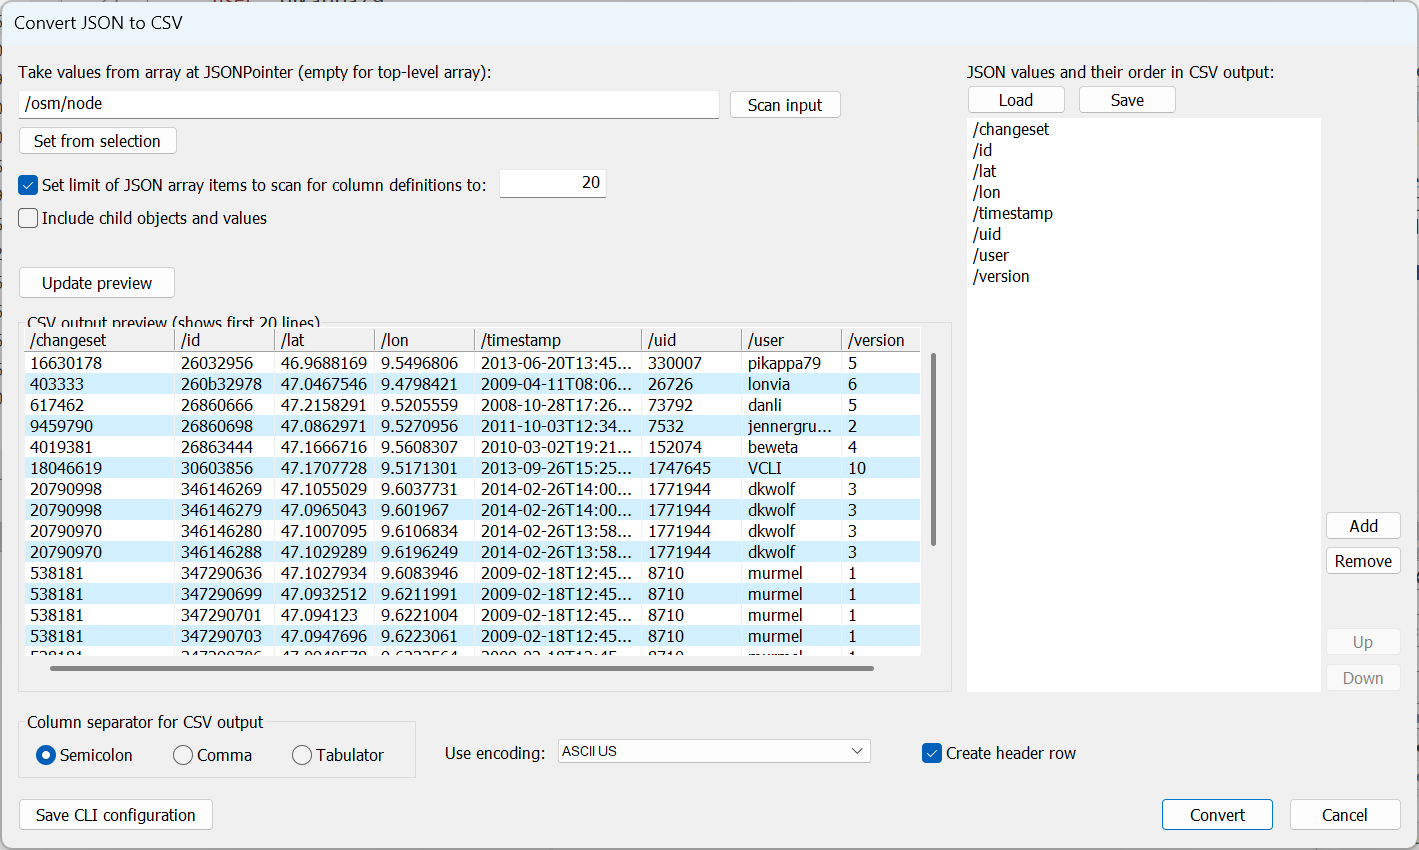
Task: Cancel the Convert JSON to CSV dialog
Action: [x=1344, y=815]
